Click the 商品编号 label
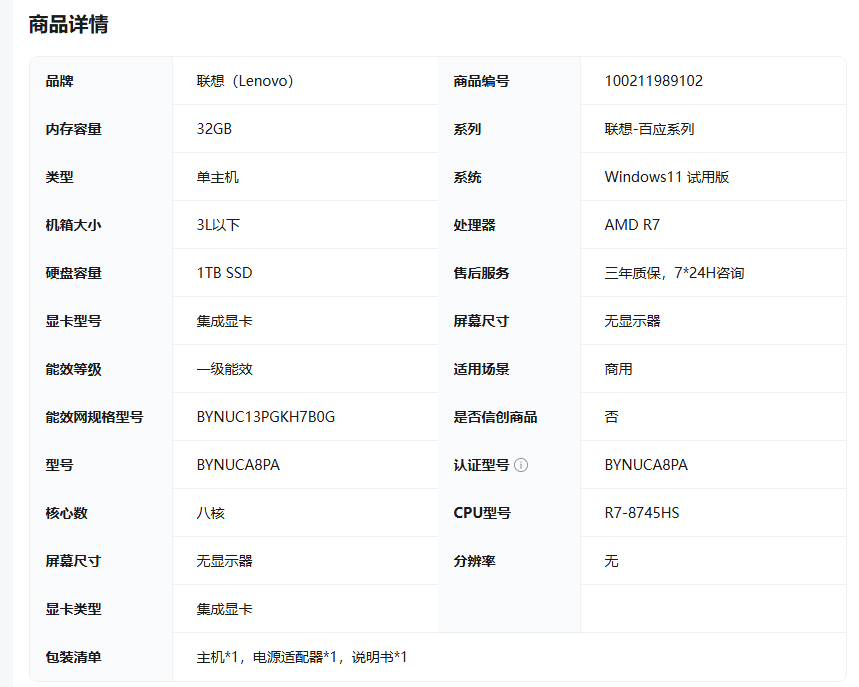 coord(481,81)
